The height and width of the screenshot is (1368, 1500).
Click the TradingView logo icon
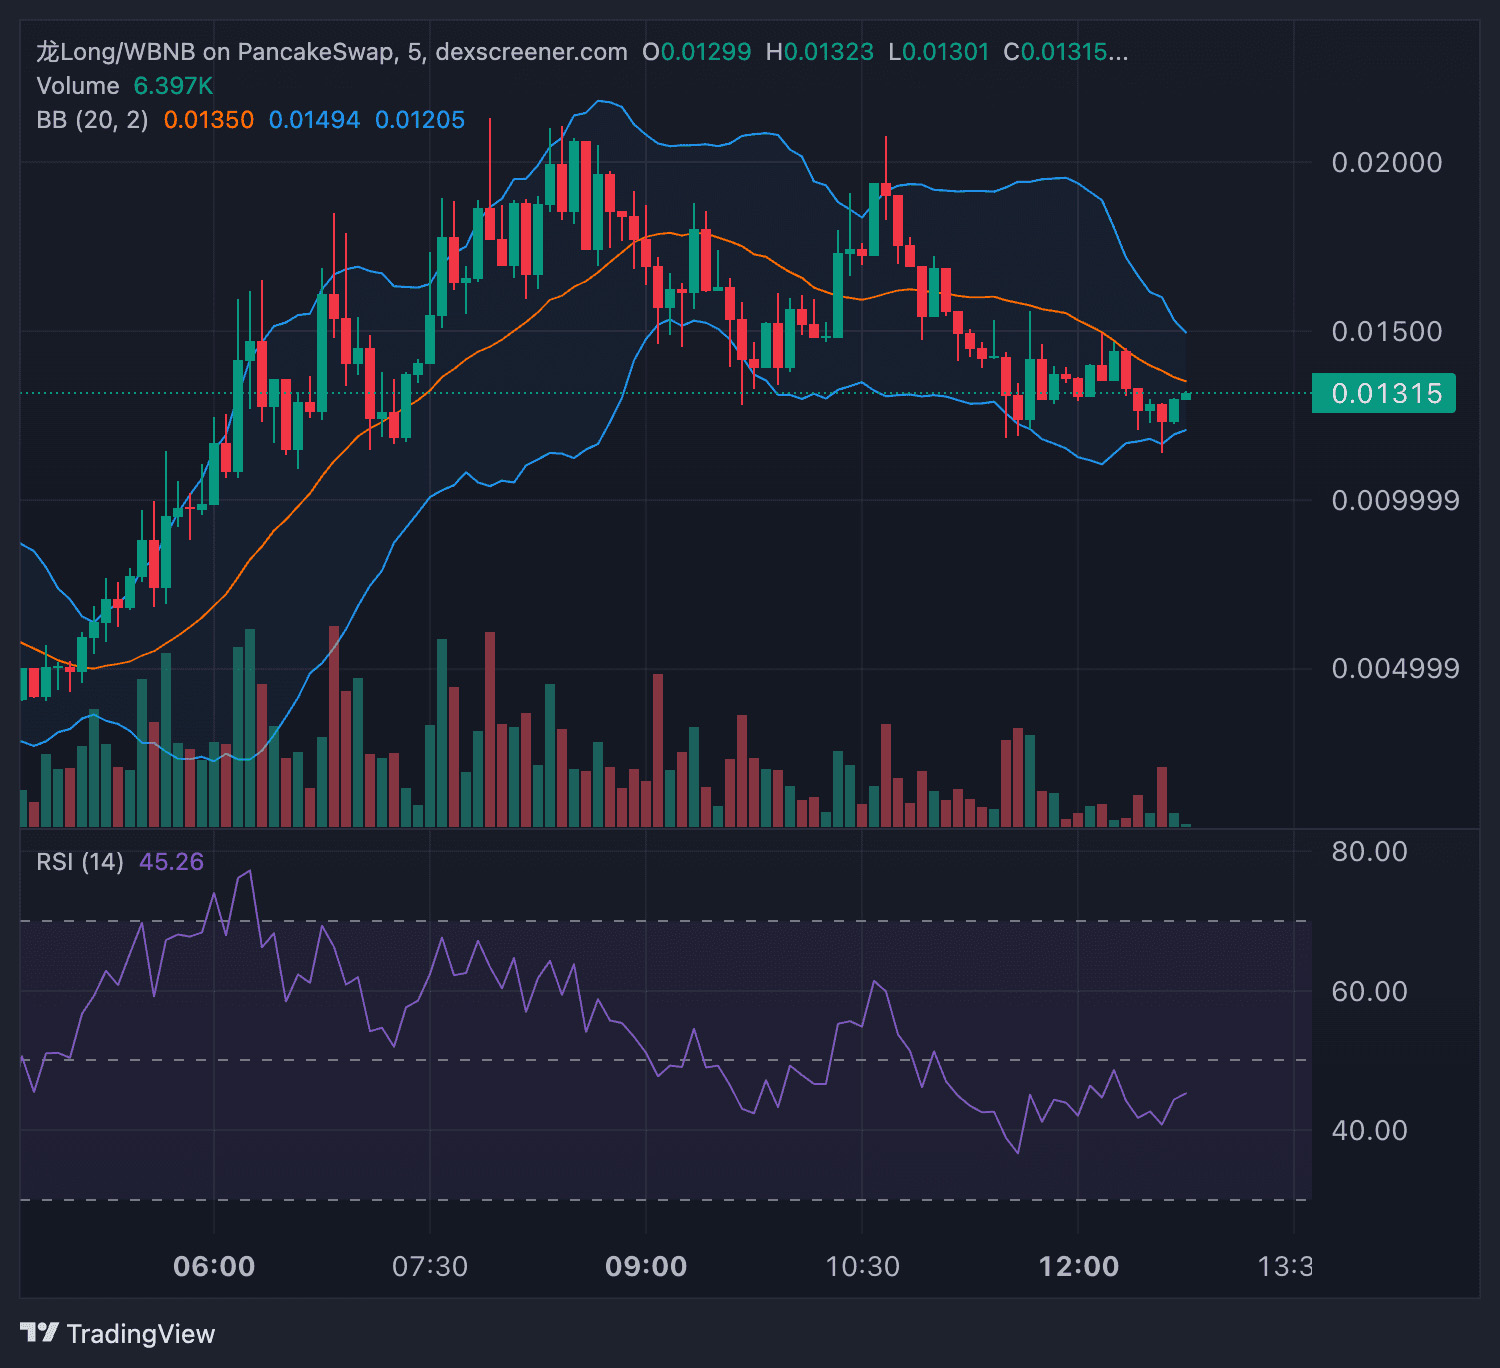(x=40, y=1333)
